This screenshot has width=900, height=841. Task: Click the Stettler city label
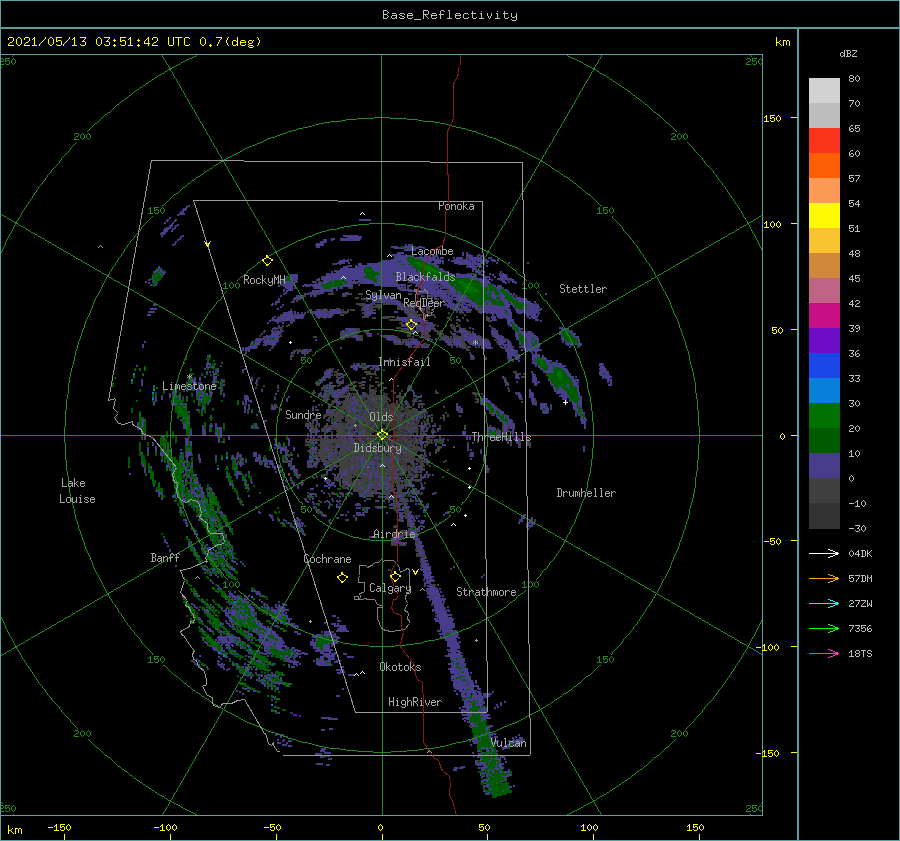583,289
